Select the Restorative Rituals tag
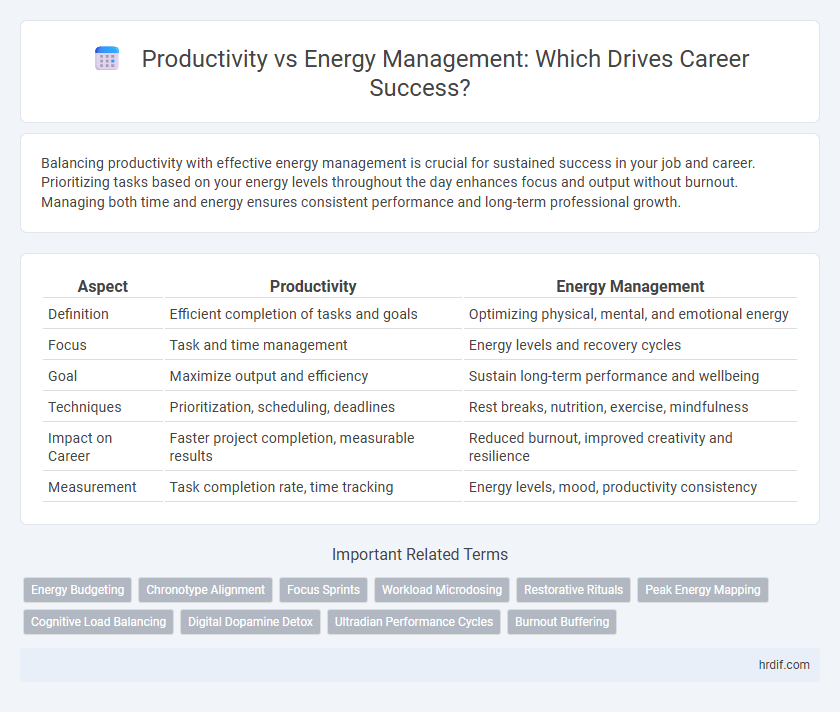 tap(574, 590)
